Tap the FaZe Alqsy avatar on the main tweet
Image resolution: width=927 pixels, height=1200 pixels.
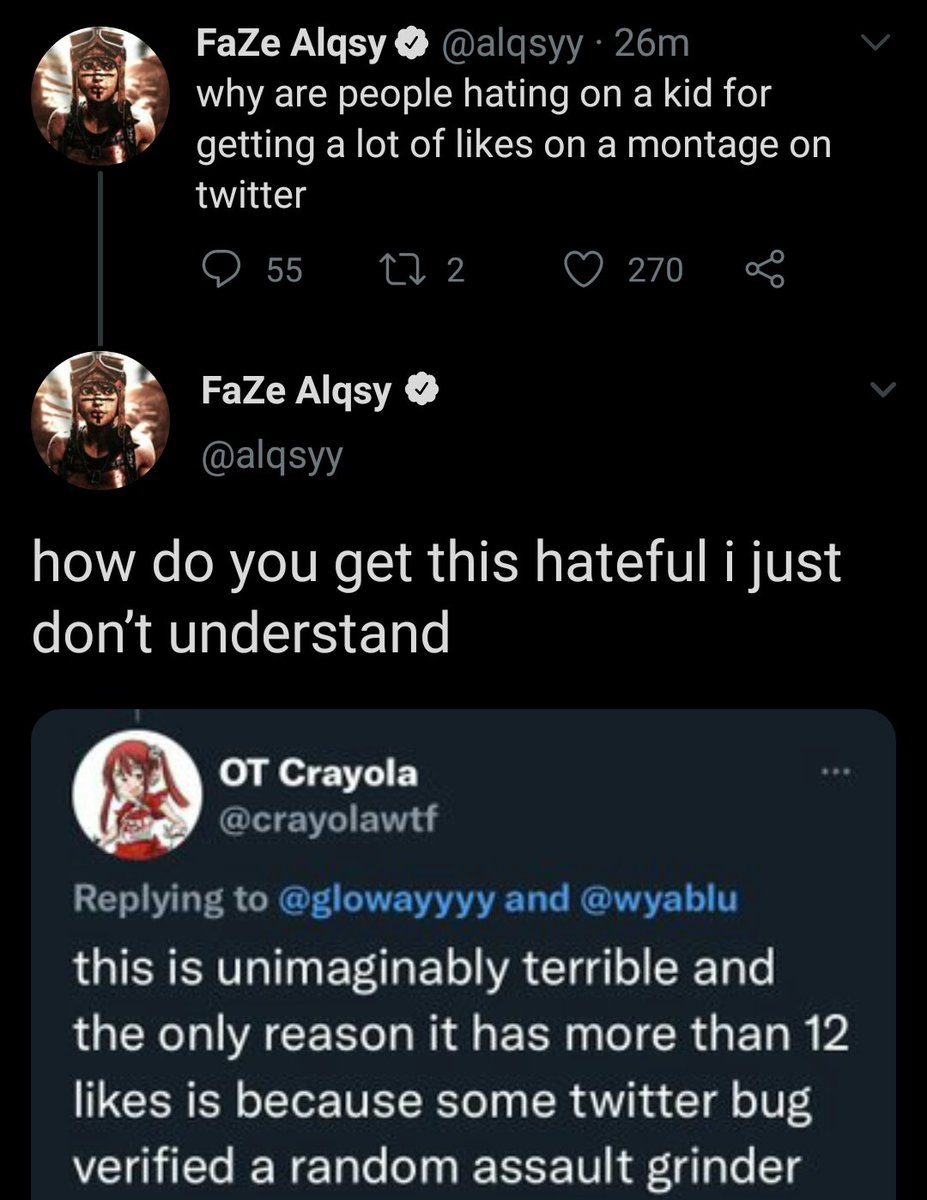point(99,420)
